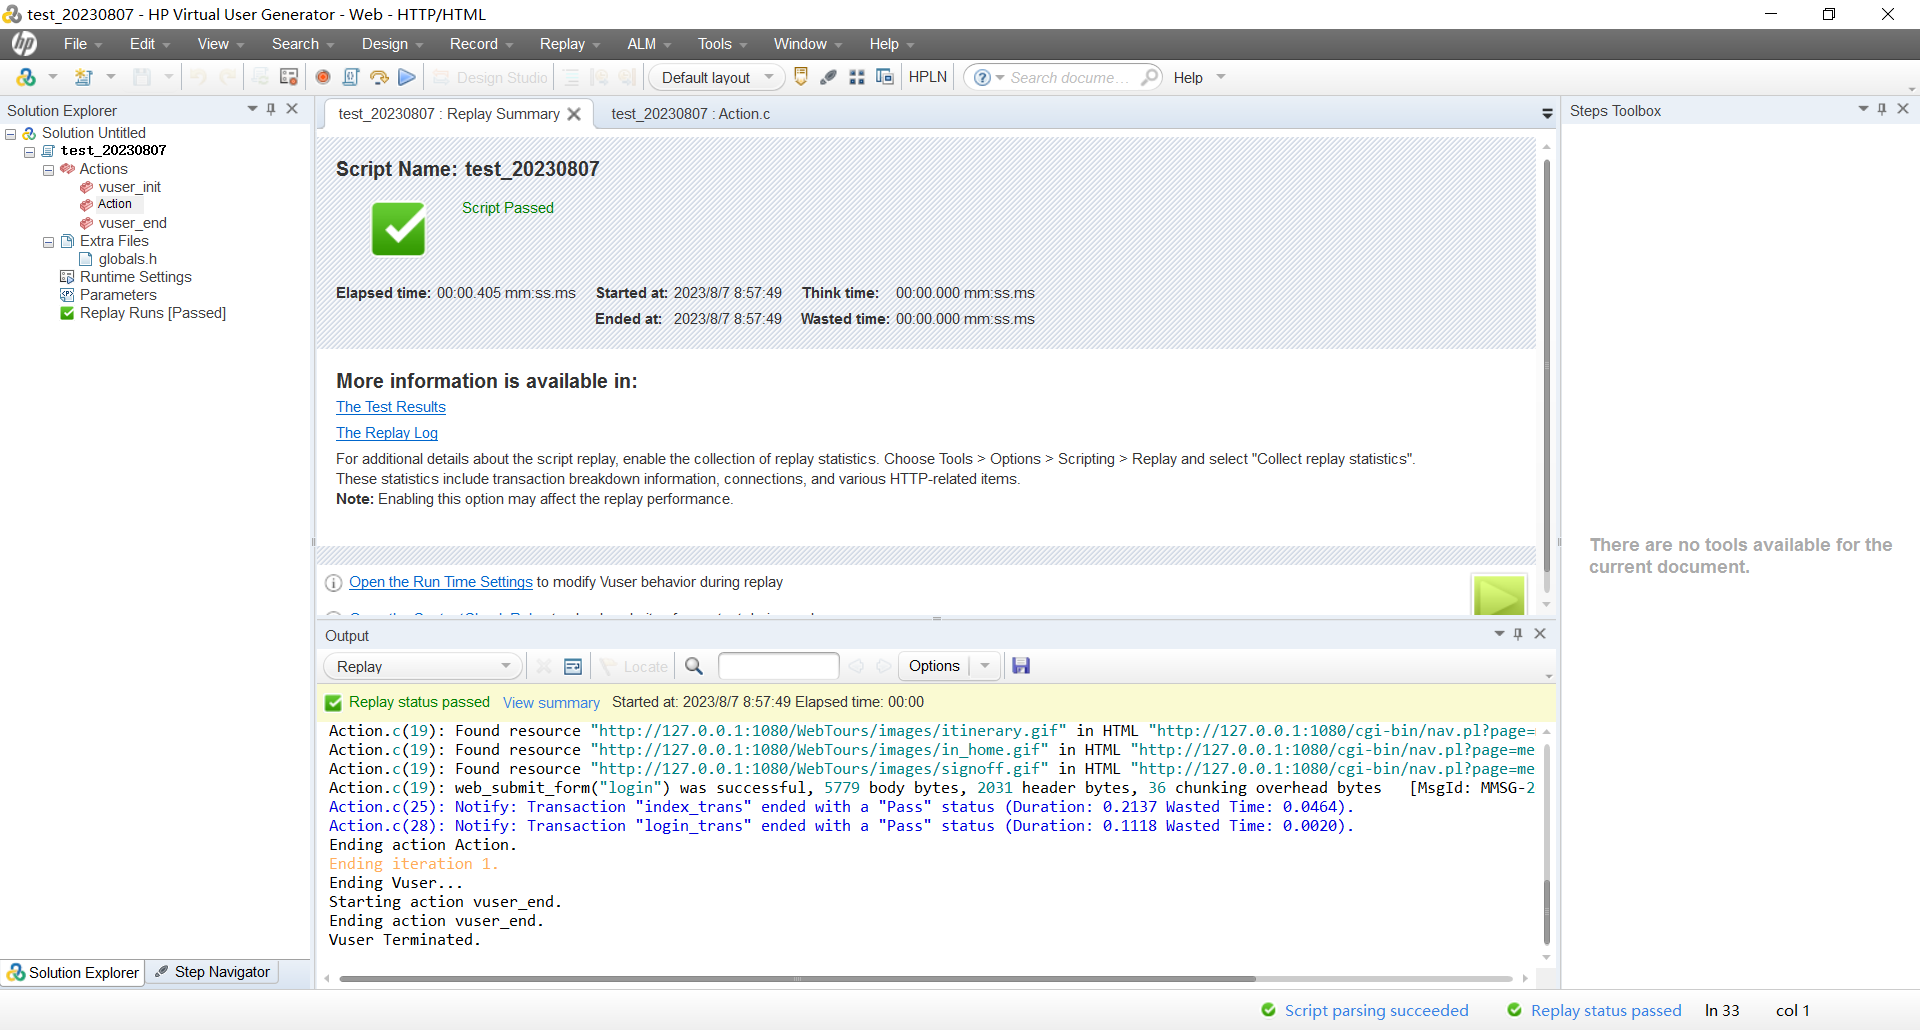Click the Output panel search magnifier icon

[x=694, y=666]
